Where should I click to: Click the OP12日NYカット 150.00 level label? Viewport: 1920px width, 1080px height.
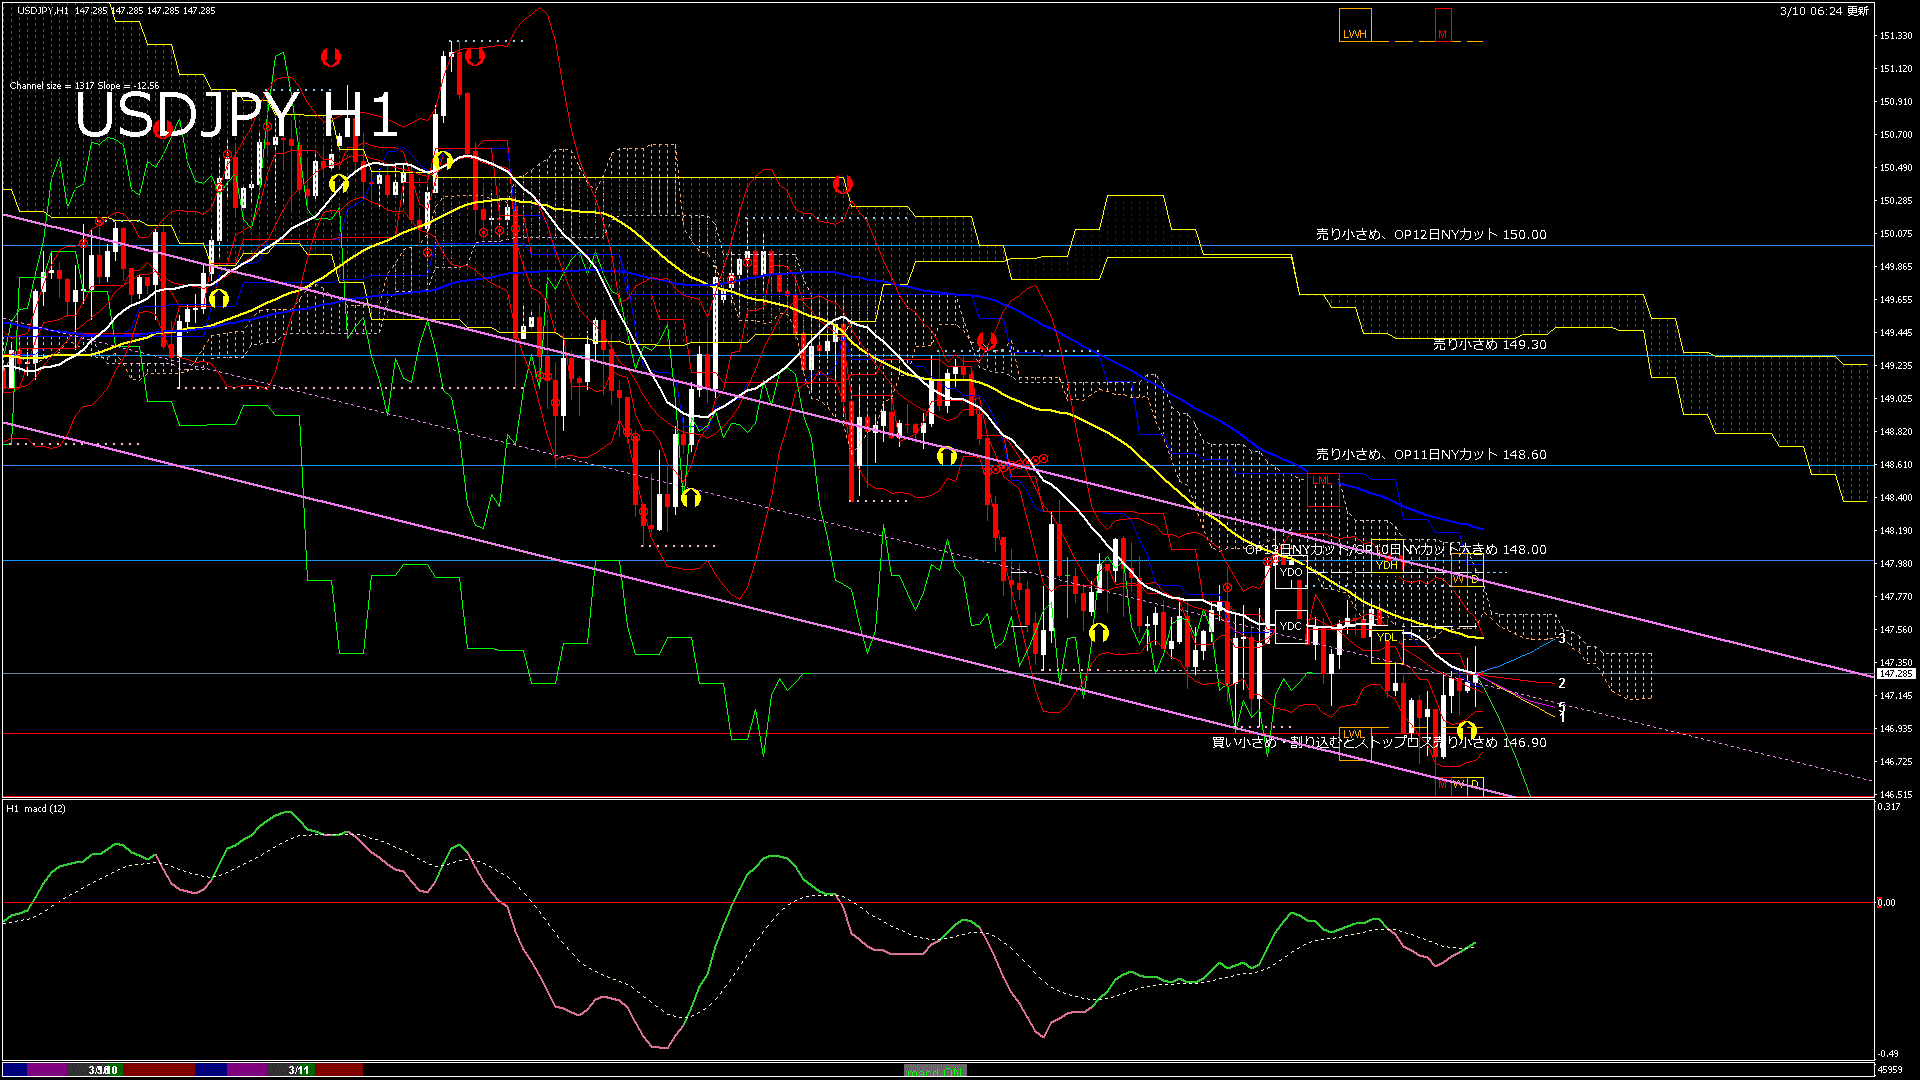tap(1430, 234)
